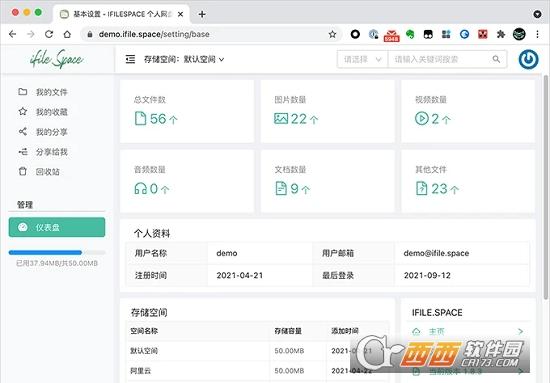Open Chrome three-dot menu
The width and height of the screenshot is (550, 383).
(x=537, y=34)
